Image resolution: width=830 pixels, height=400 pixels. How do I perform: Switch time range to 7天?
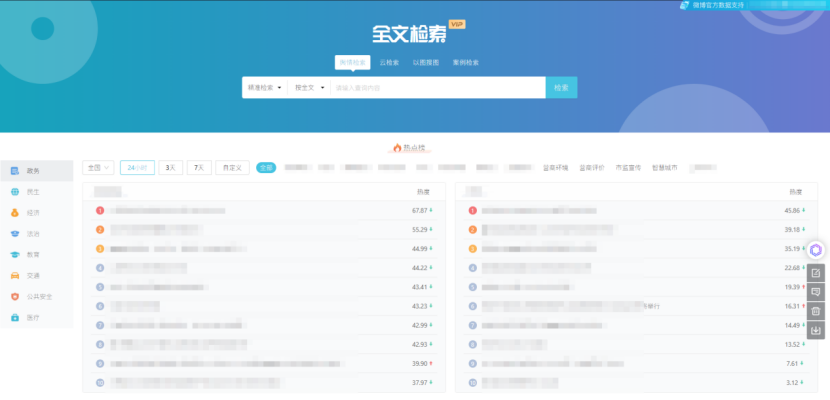pos(199,168)
